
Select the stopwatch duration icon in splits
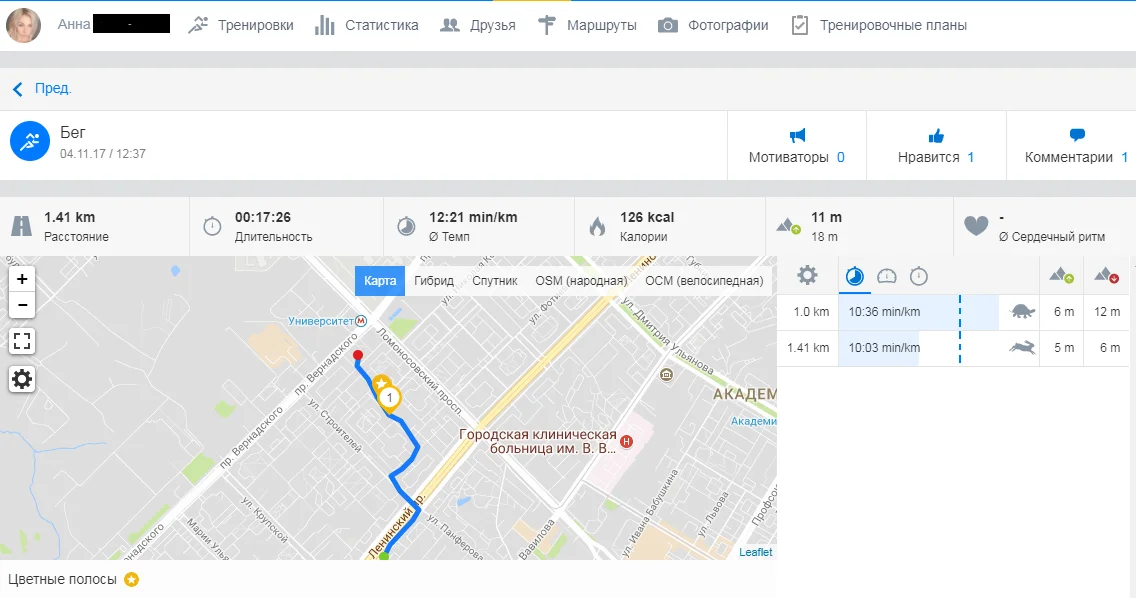pyautogui.click(x=919, y=275)
